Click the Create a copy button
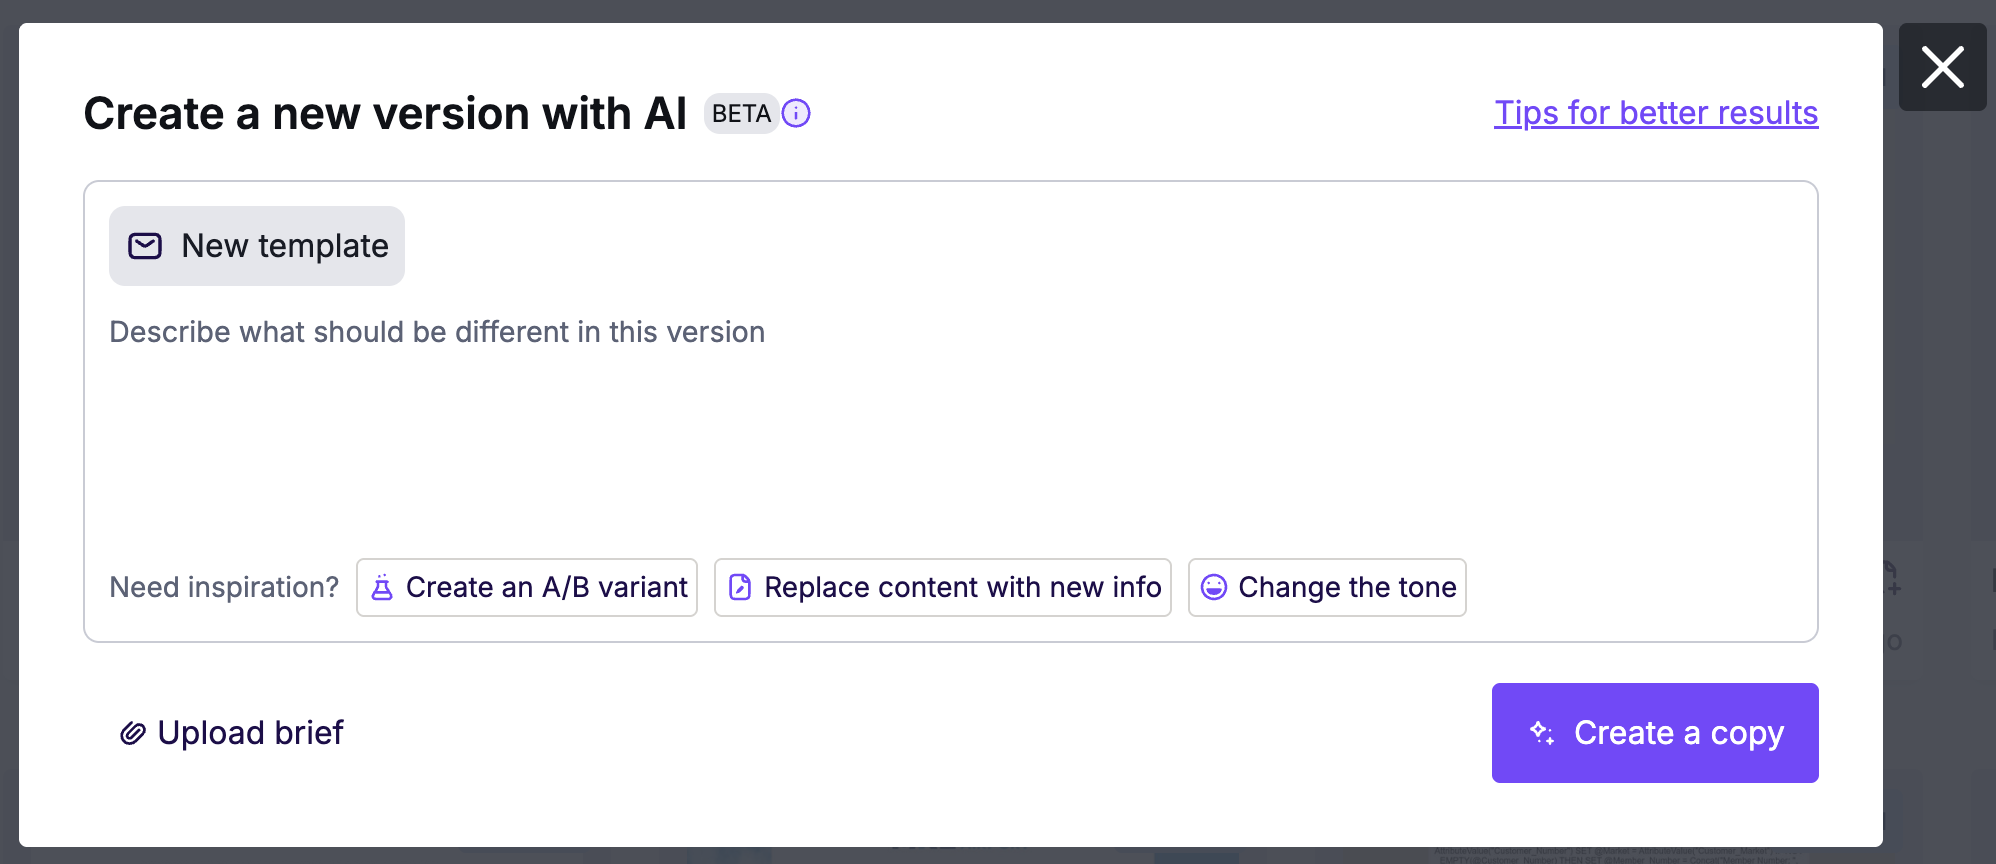Image resolution: width=1996 pixels, height=864 pixels. click(1655, 733)
